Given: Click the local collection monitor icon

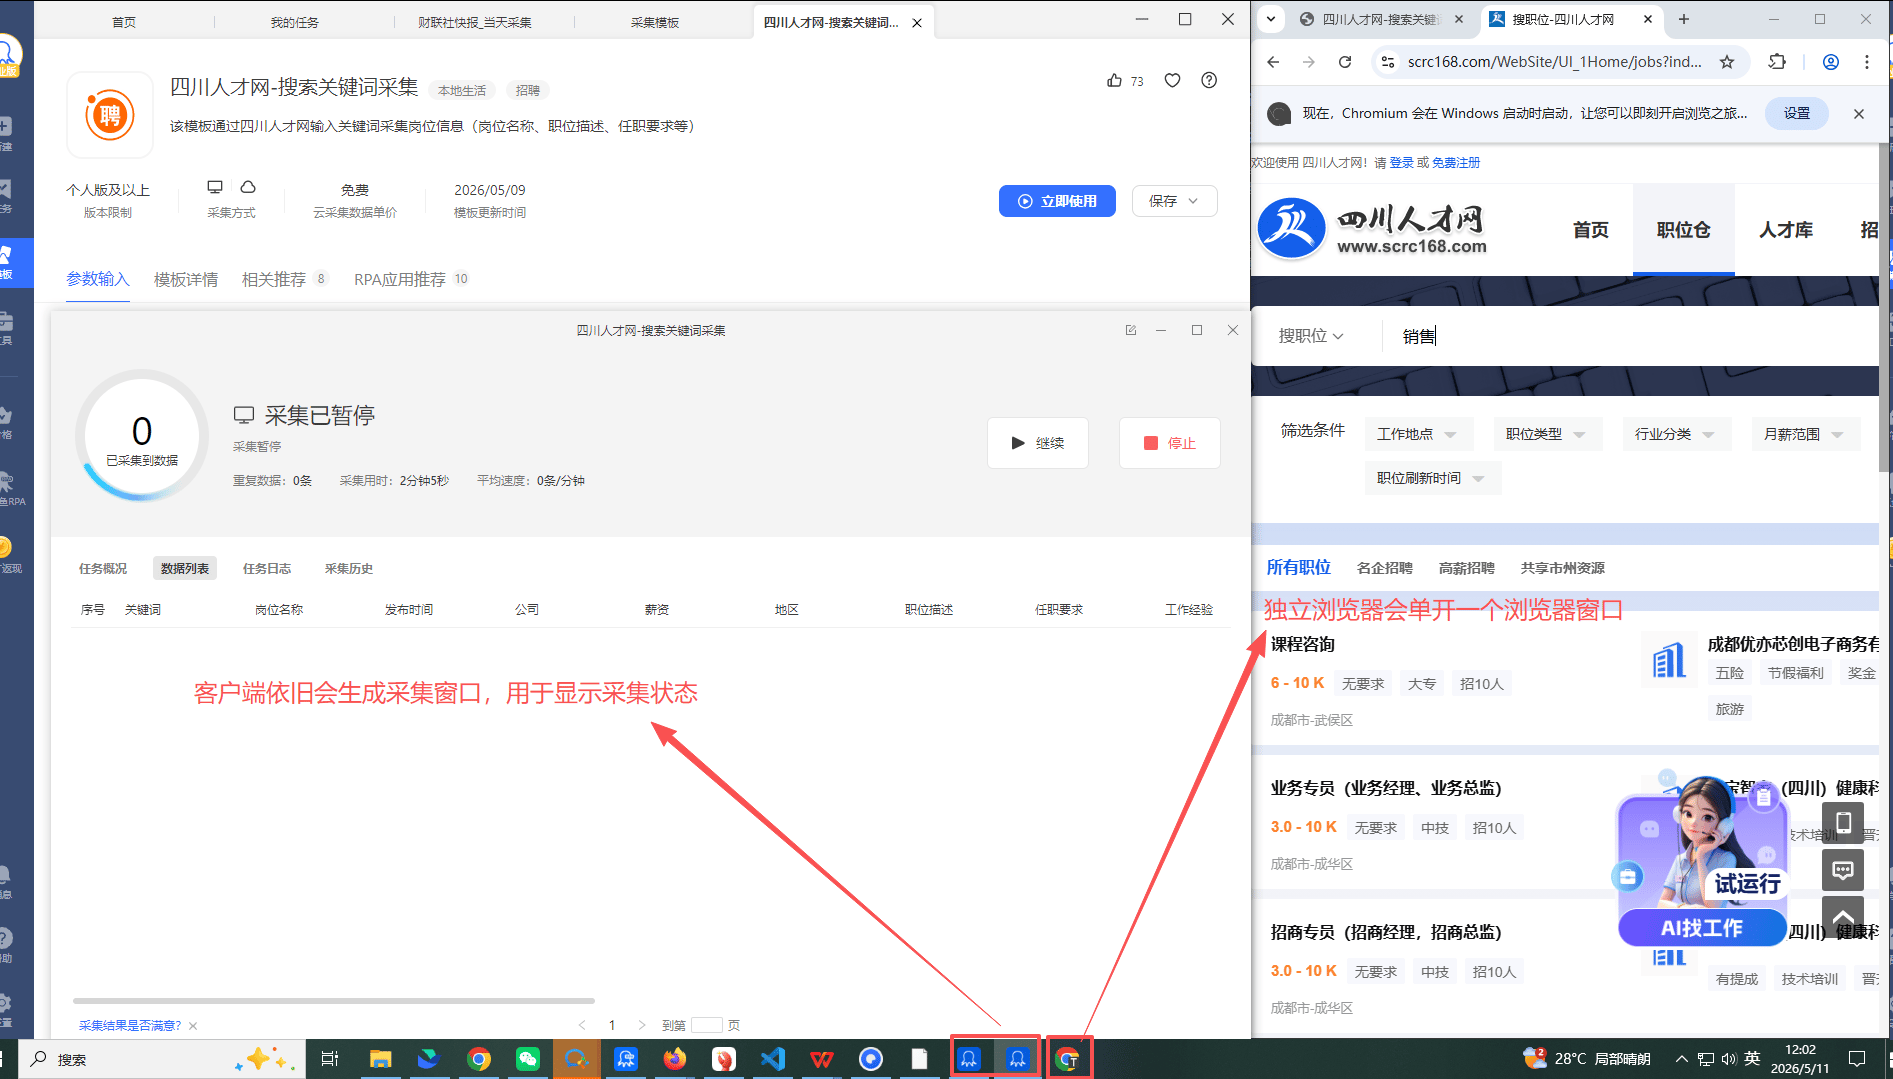Looking at the screenshot, I should pyautogui.click(x=215, y=187).
